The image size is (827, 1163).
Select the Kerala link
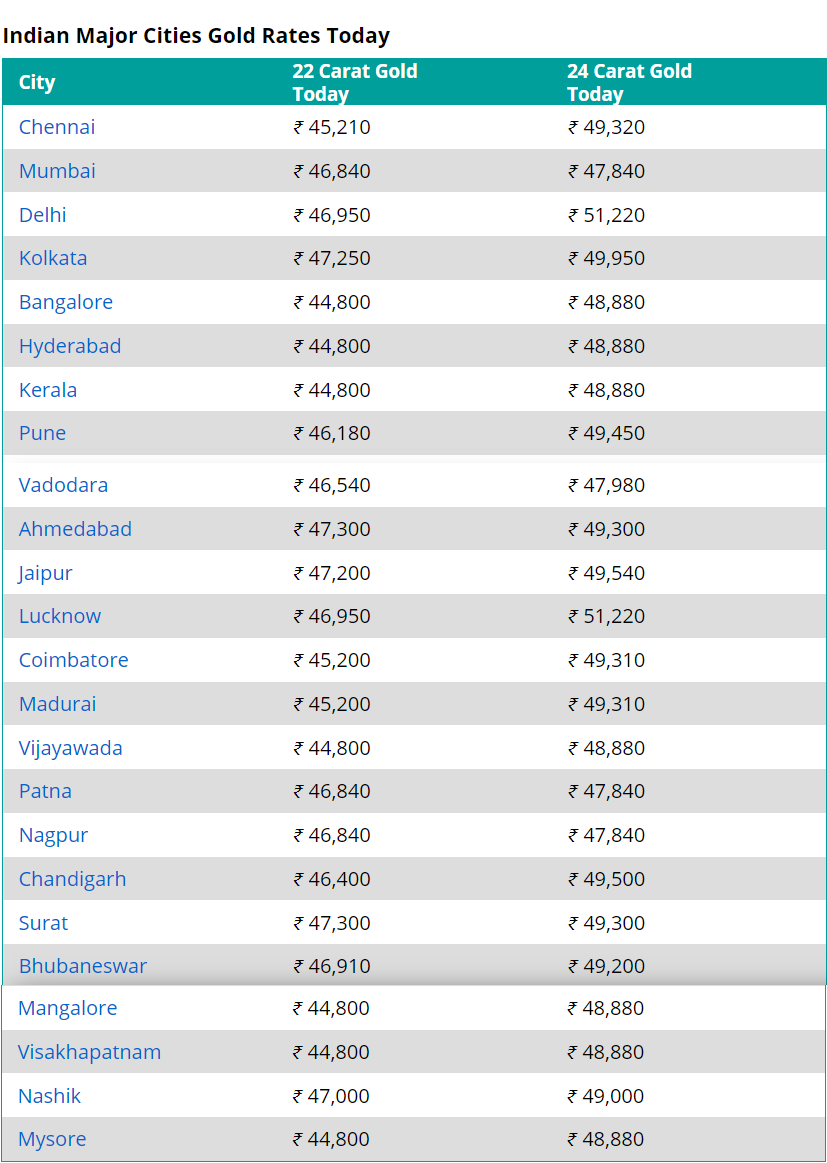coord(47,389)
